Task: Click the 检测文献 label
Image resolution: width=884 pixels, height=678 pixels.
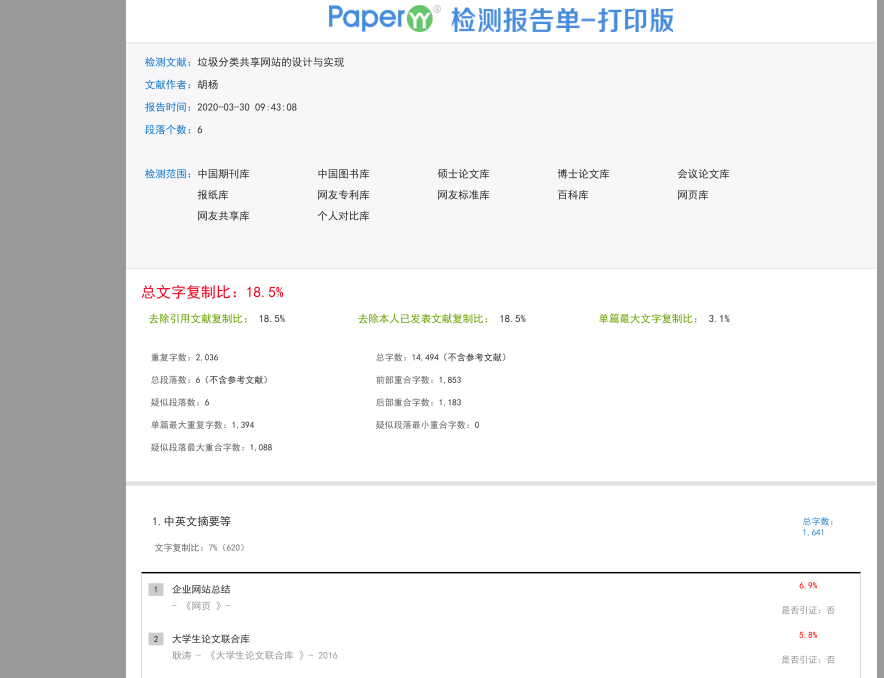Action: [x=168, y=62]
